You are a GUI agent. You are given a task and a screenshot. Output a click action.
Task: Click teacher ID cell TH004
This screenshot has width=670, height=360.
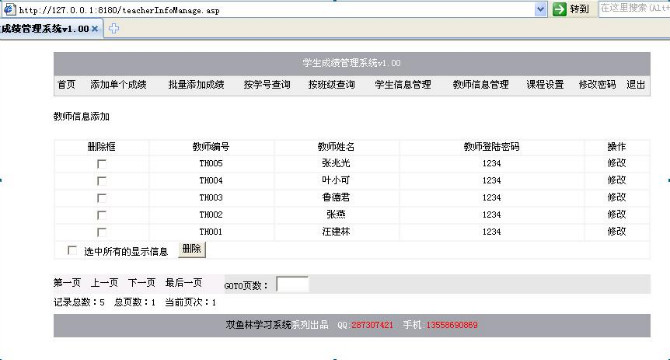click(x=211, y=181)
